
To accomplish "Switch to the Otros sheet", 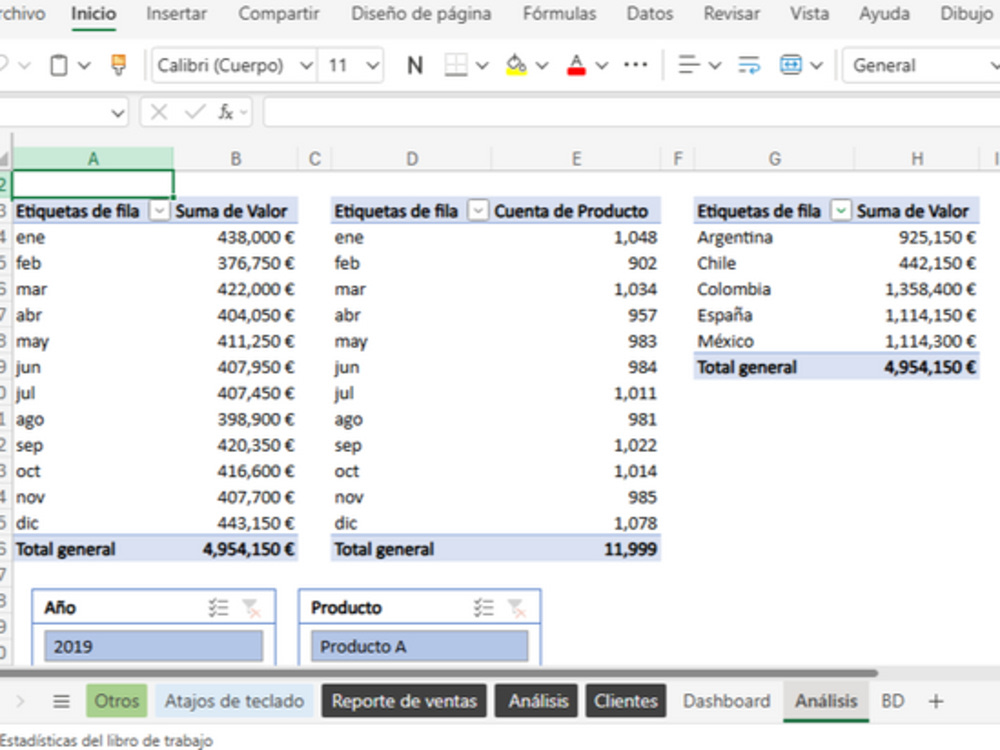I will 117,701.
